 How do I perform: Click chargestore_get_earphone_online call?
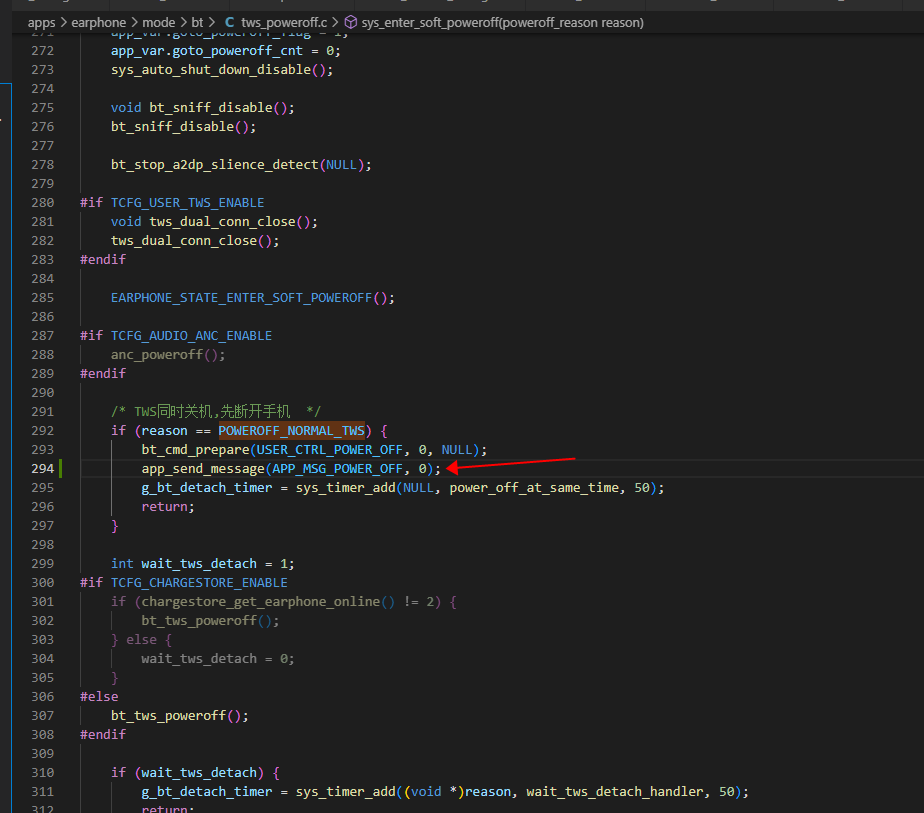coord(260,602)
